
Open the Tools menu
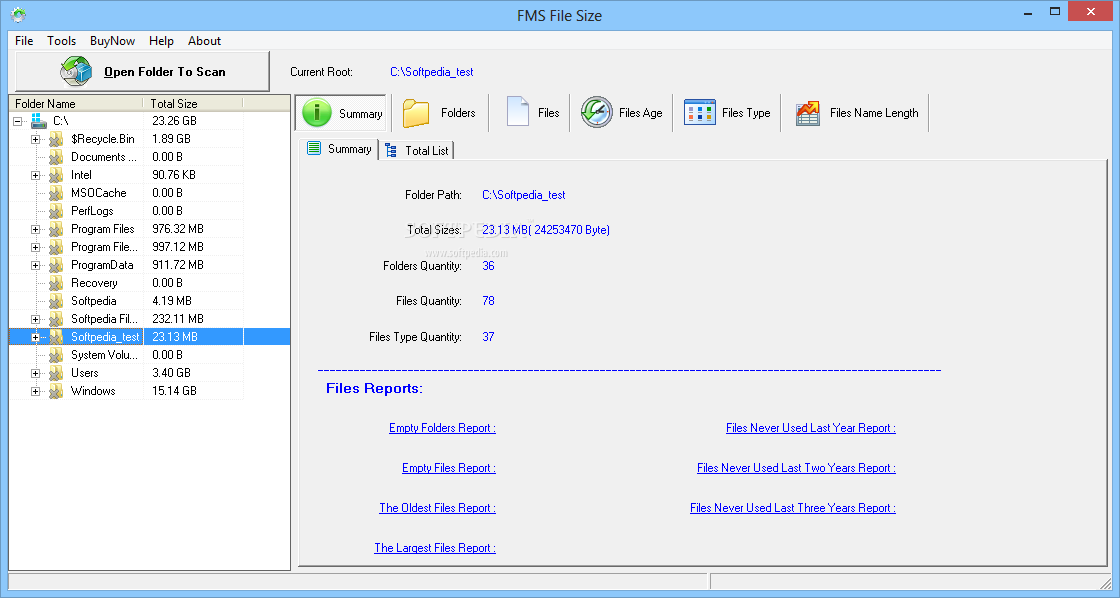pyautogui.click(x=61, y=41)
